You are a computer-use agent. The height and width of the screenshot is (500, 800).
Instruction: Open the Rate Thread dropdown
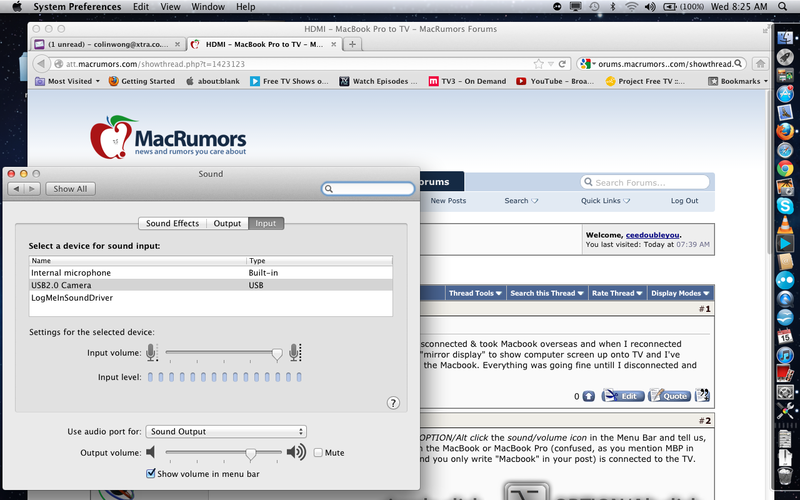(x=617, y=293)
